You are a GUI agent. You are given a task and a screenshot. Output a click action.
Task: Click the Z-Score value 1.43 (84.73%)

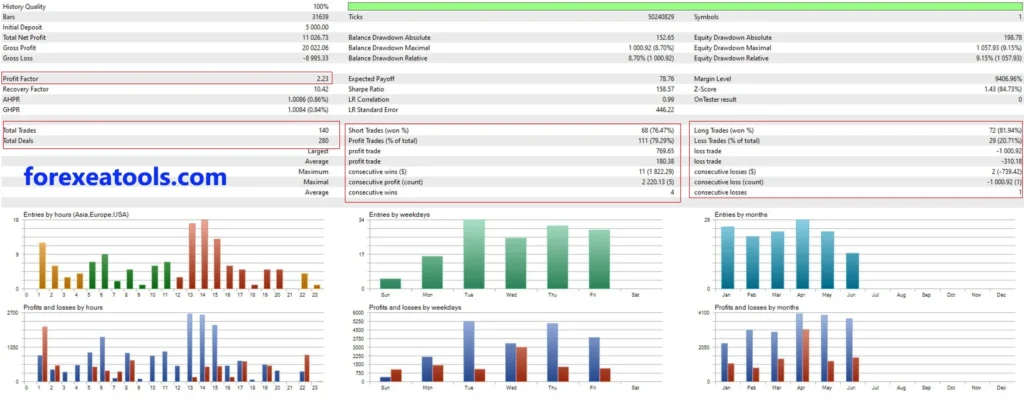click(1002, 89)
